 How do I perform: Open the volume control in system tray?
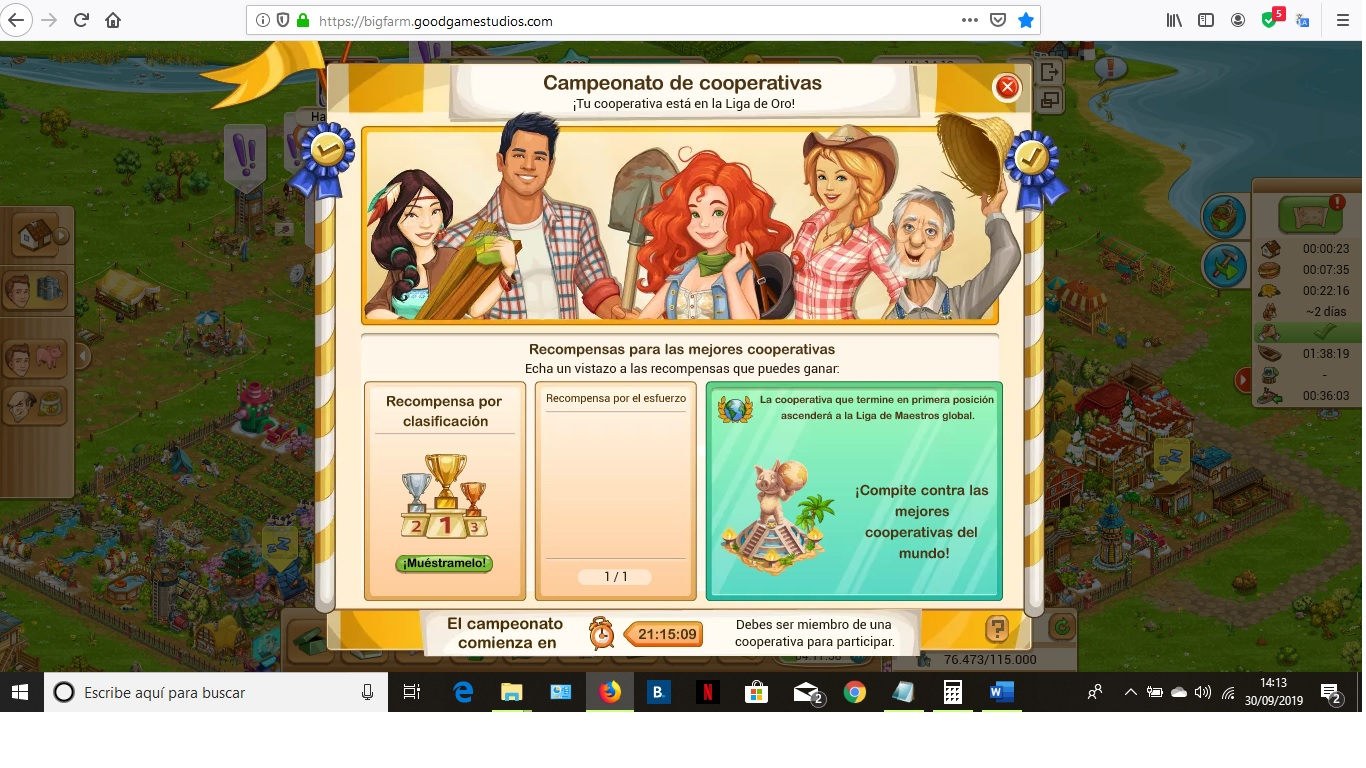tap(1203, 692)
